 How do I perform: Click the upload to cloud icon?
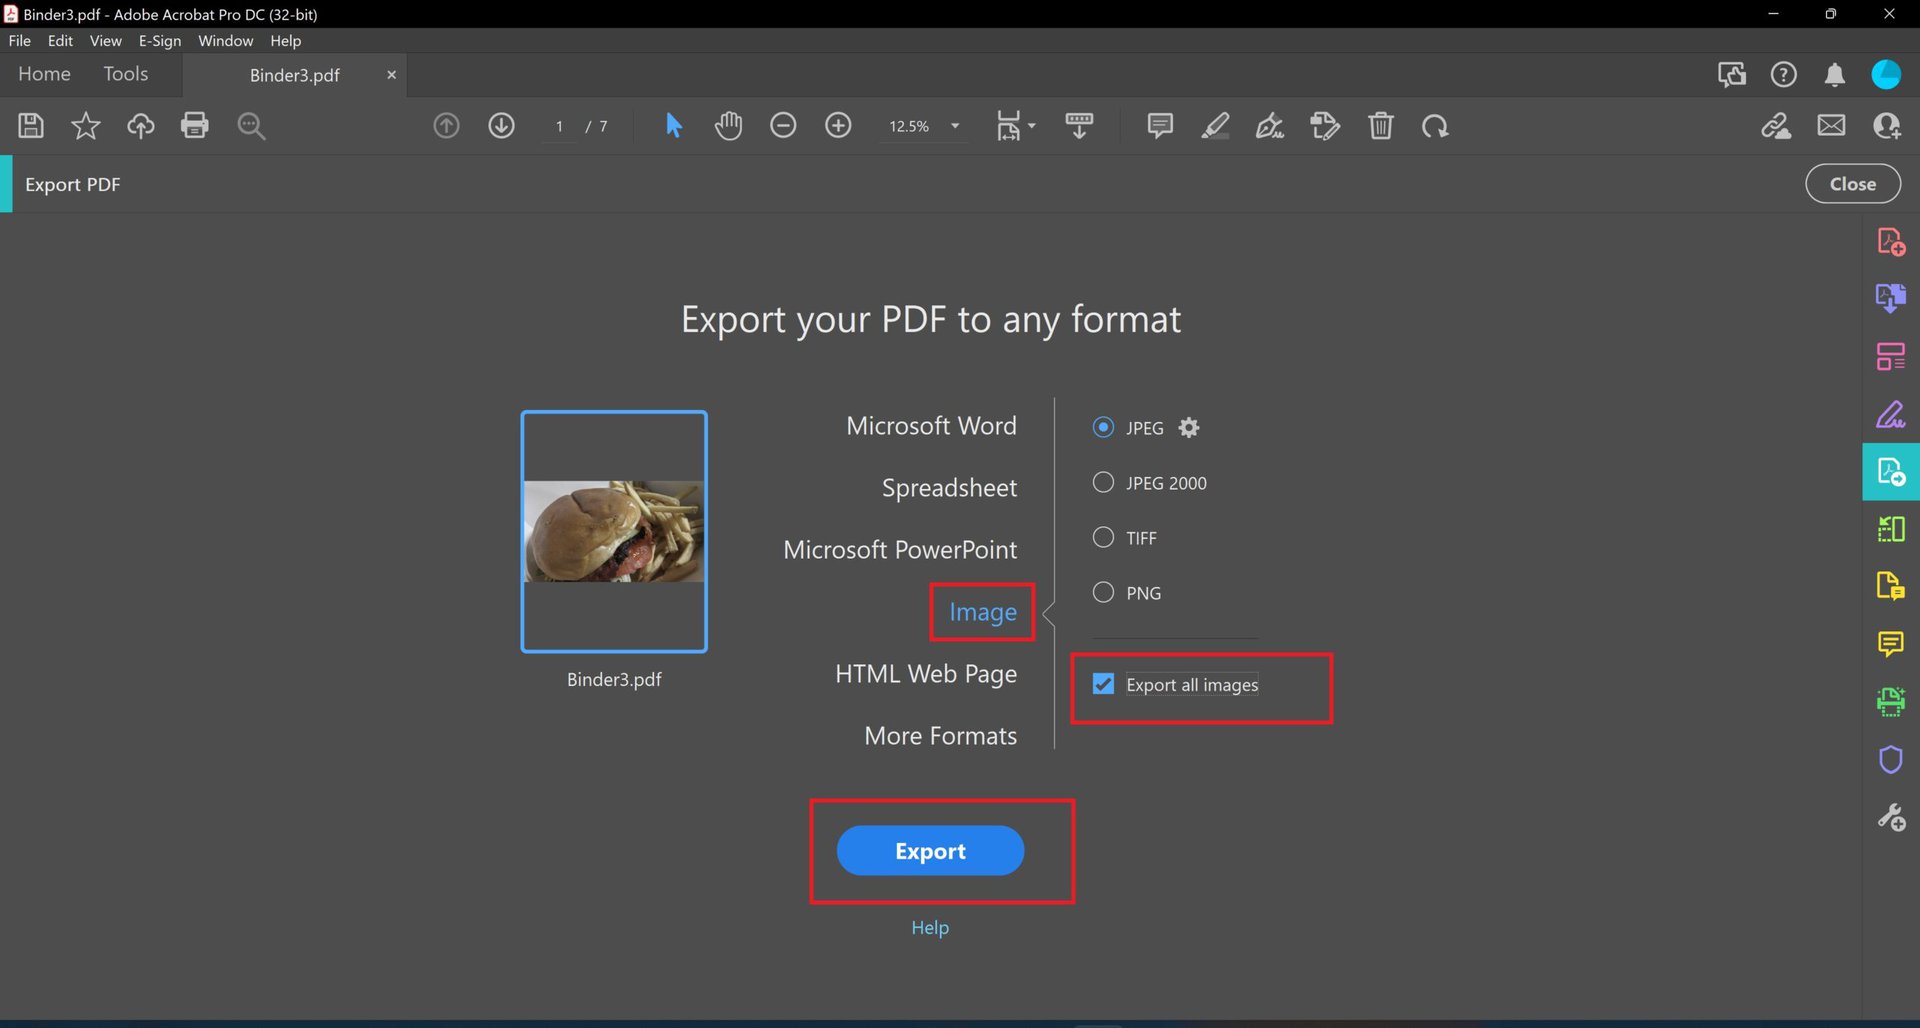(x=140, y=126)
